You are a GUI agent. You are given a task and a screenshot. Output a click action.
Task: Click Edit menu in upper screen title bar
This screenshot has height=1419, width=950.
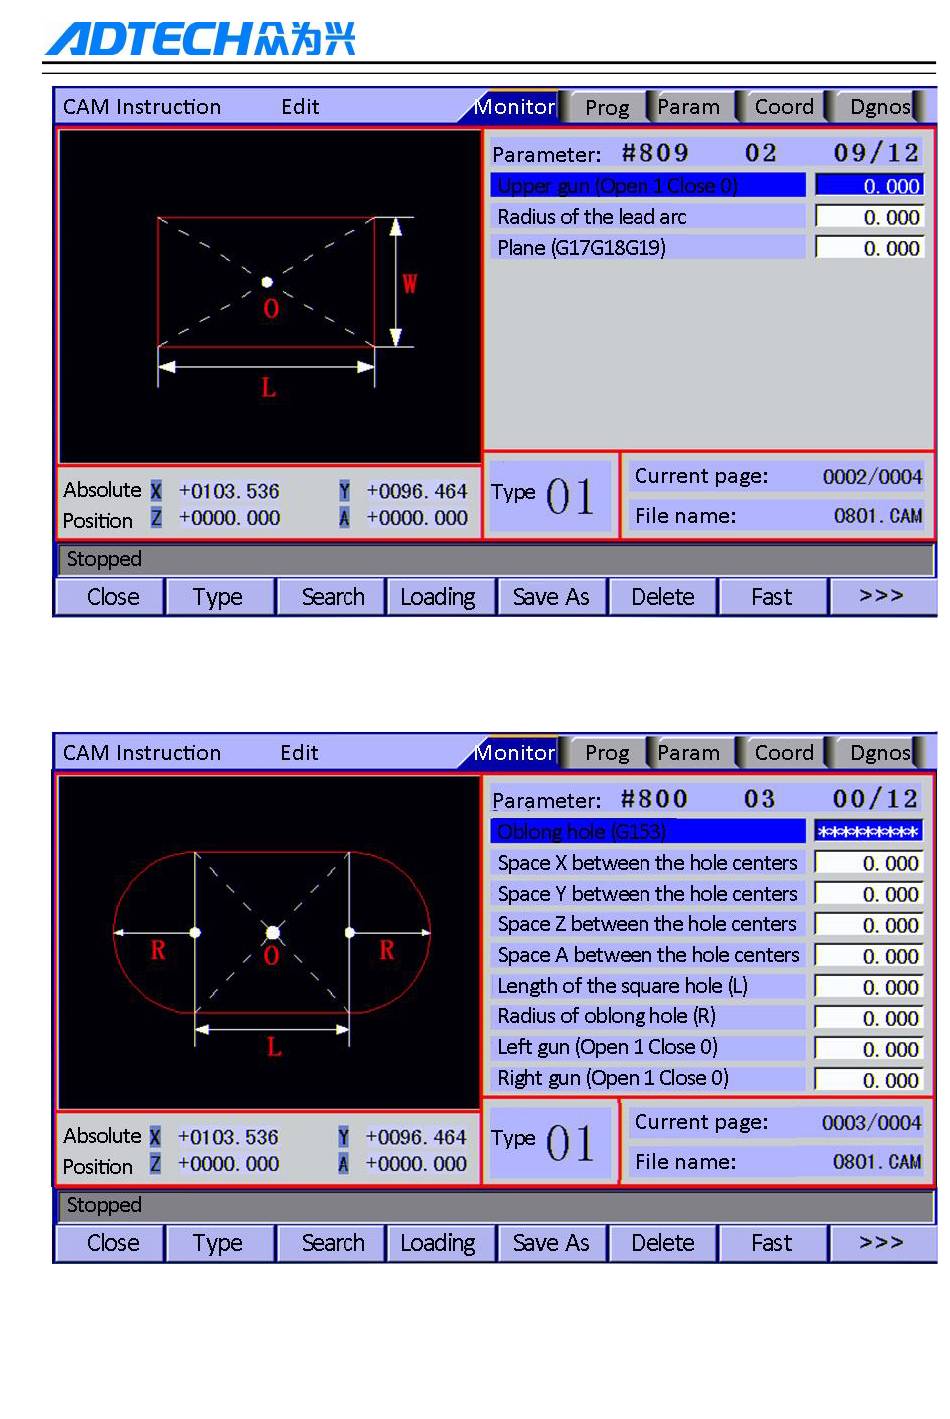(300, 107)
